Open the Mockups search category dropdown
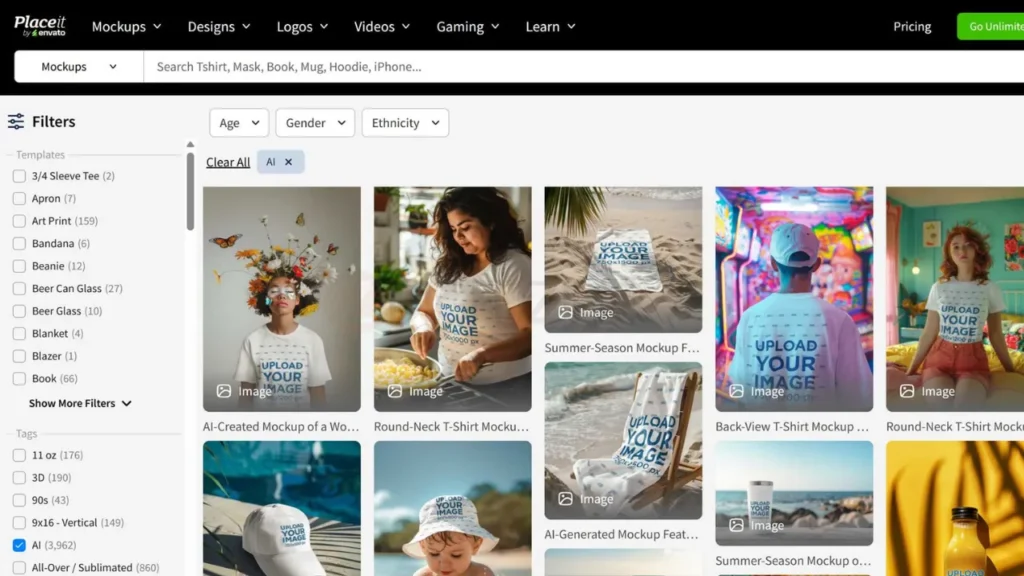 coord(78,67)
